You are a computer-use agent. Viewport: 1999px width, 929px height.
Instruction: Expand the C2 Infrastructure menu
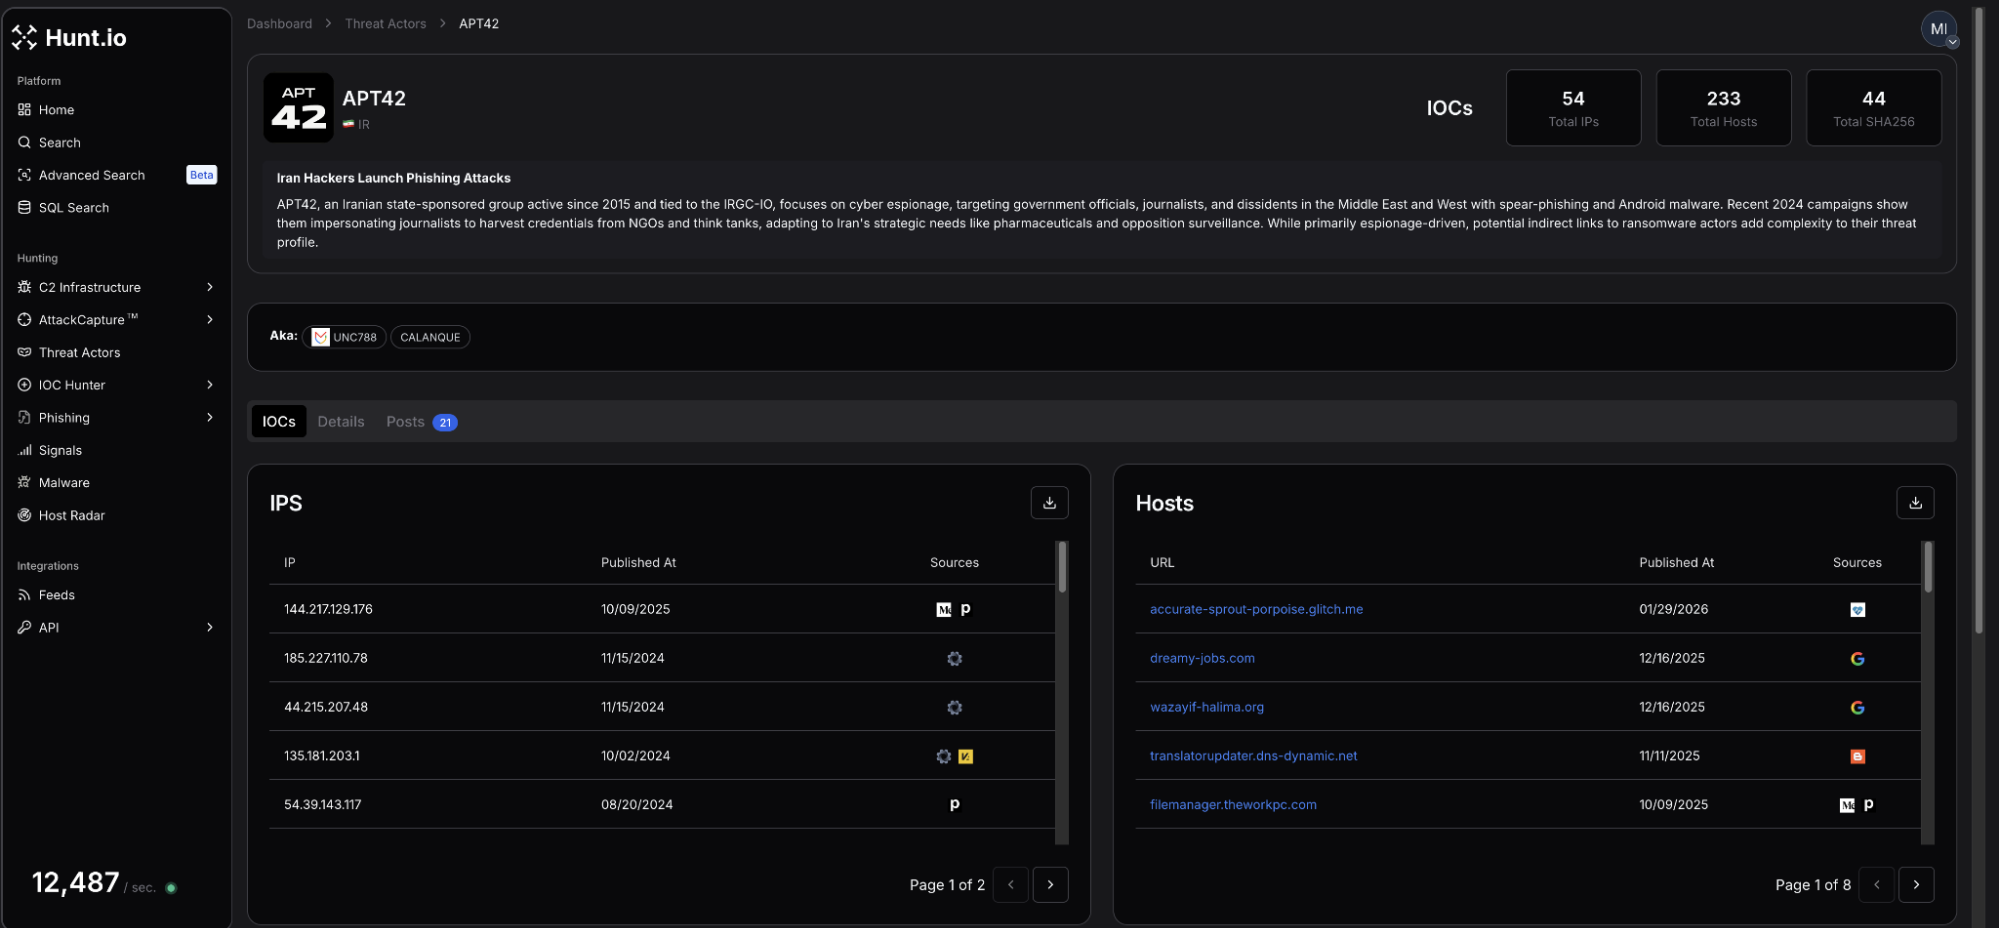[x=115, y=288]
